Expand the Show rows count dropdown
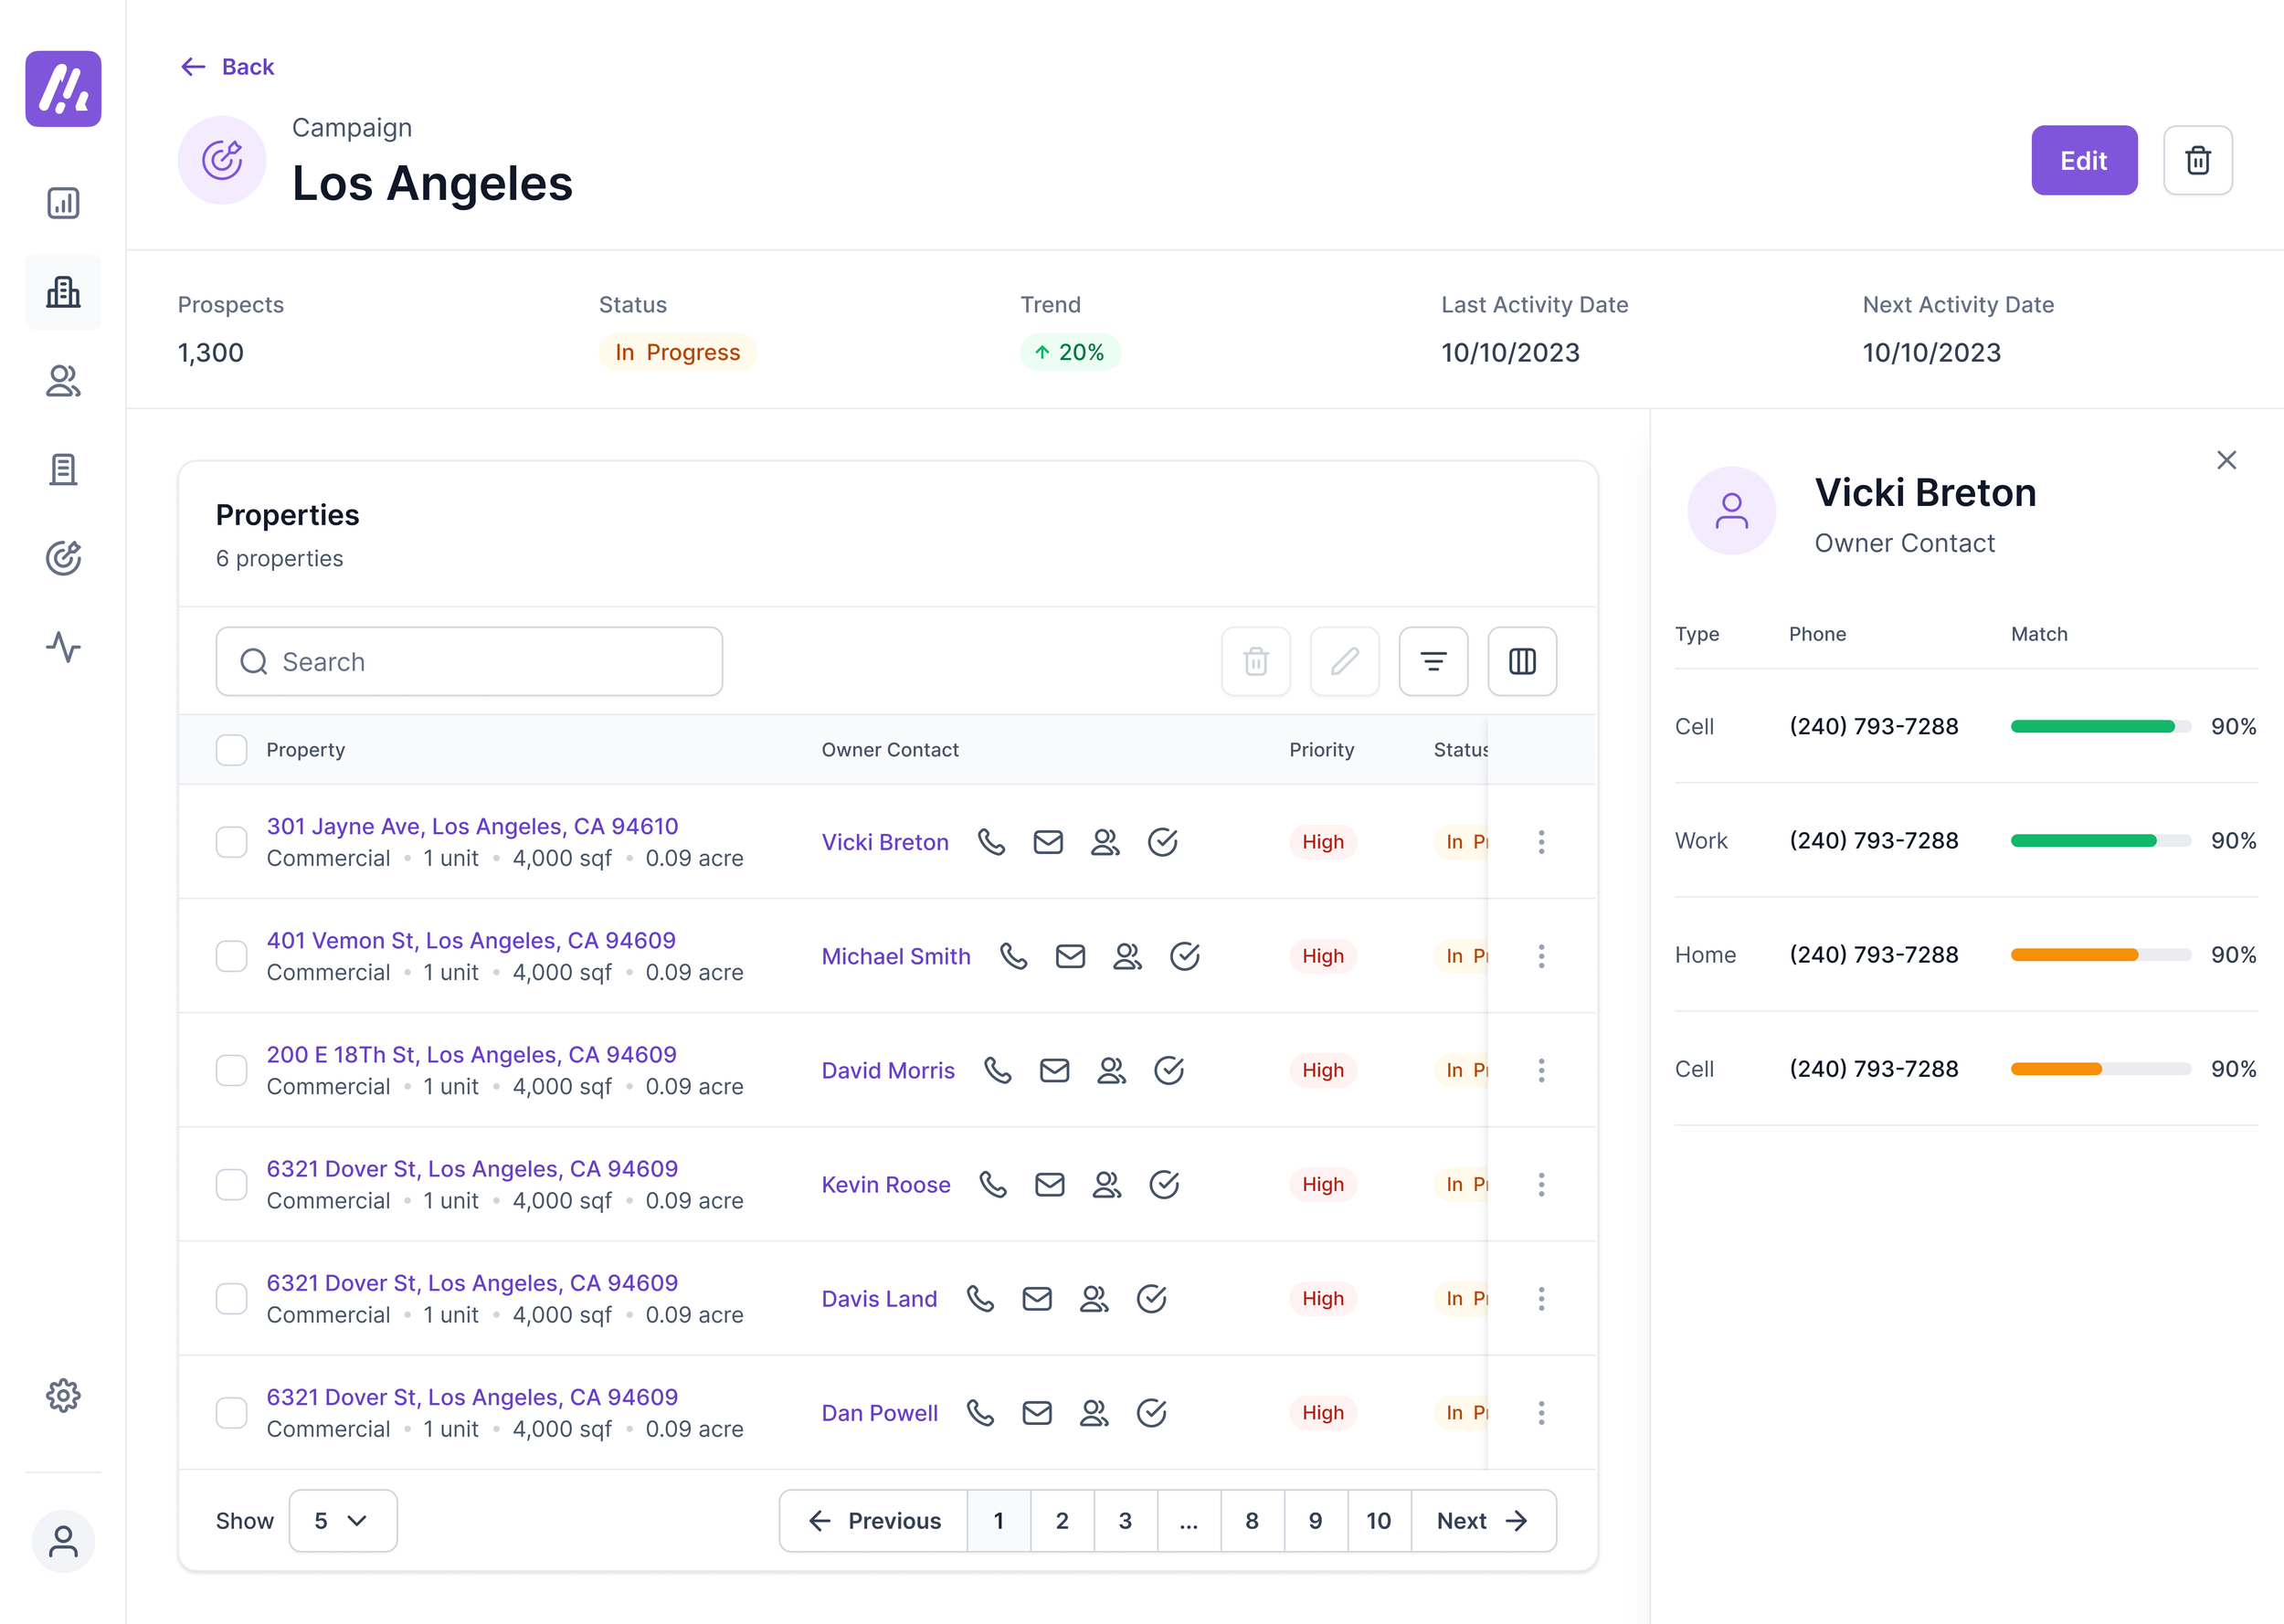This screenshot has height=1624, width=2284. (x=342, y=1520)
